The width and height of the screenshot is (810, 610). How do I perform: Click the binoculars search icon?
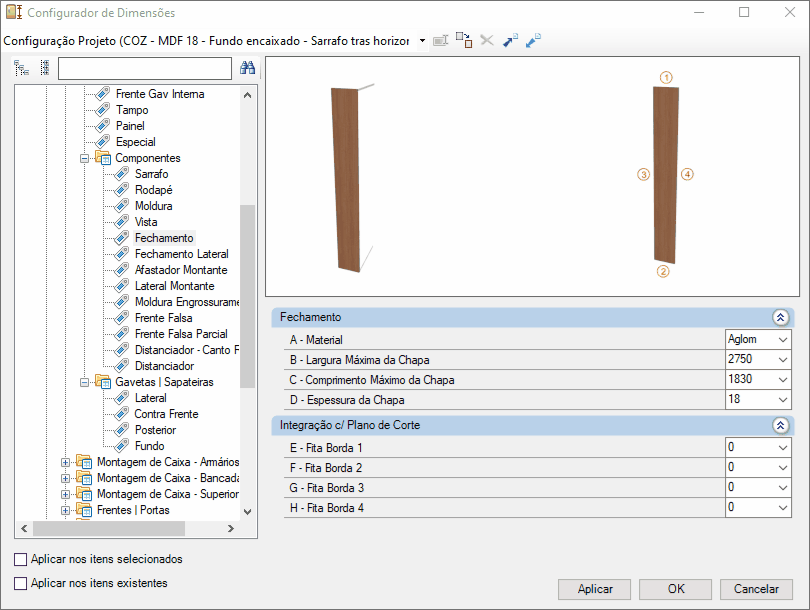point(247,68)
